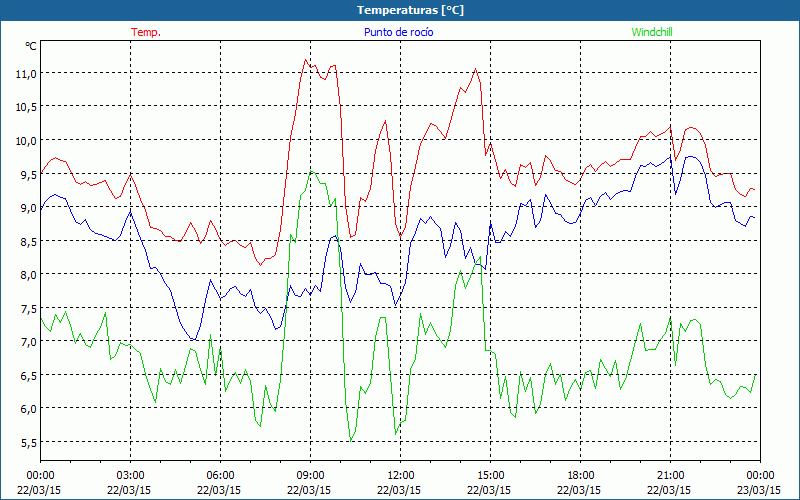The image size is (800, 500).
Task: Click the 09:00 time axis label
Action: (x=310, y=475)
